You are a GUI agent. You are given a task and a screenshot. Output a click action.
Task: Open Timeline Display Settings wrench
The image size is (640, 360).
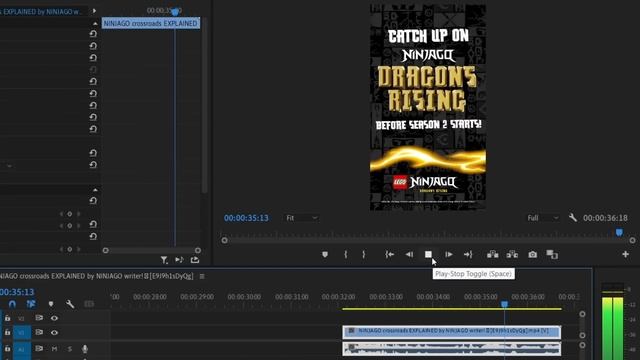pos(70,304)
